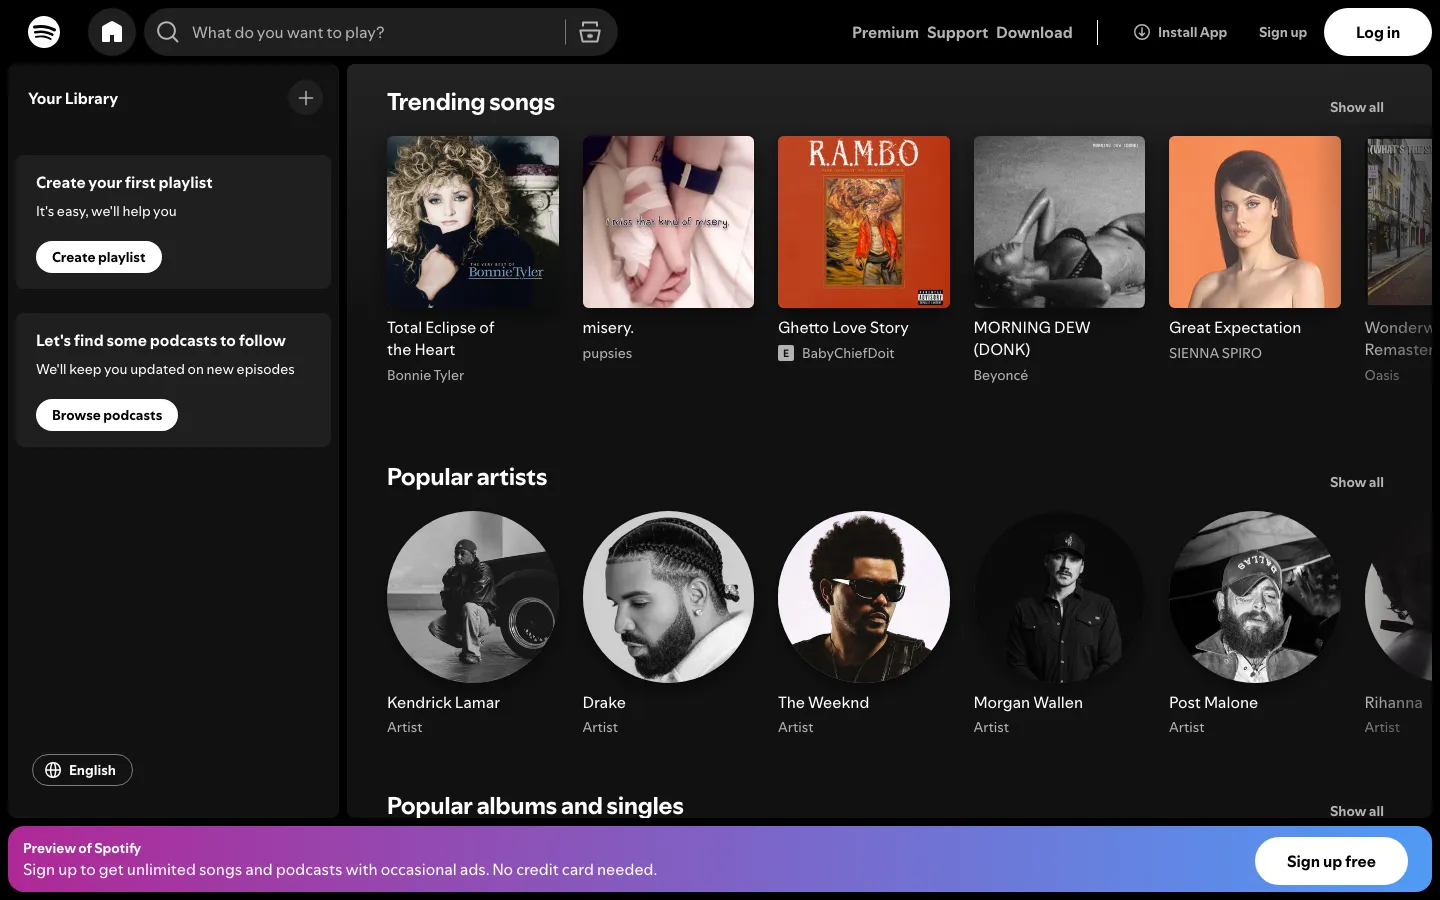
Task: Click explicit E badge on Ghetto Love Story
Action: click(x=786, y=353)
